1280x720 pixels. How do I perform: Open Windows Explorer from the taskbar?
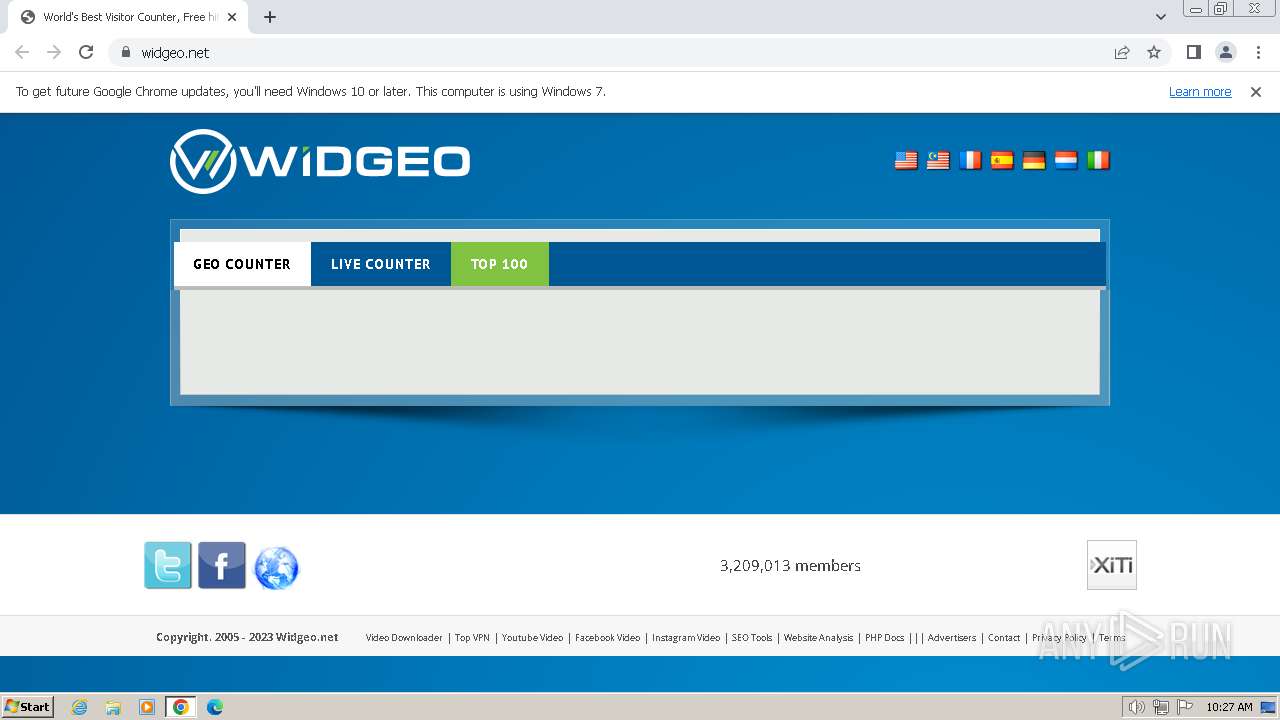[x=113, y=707]
